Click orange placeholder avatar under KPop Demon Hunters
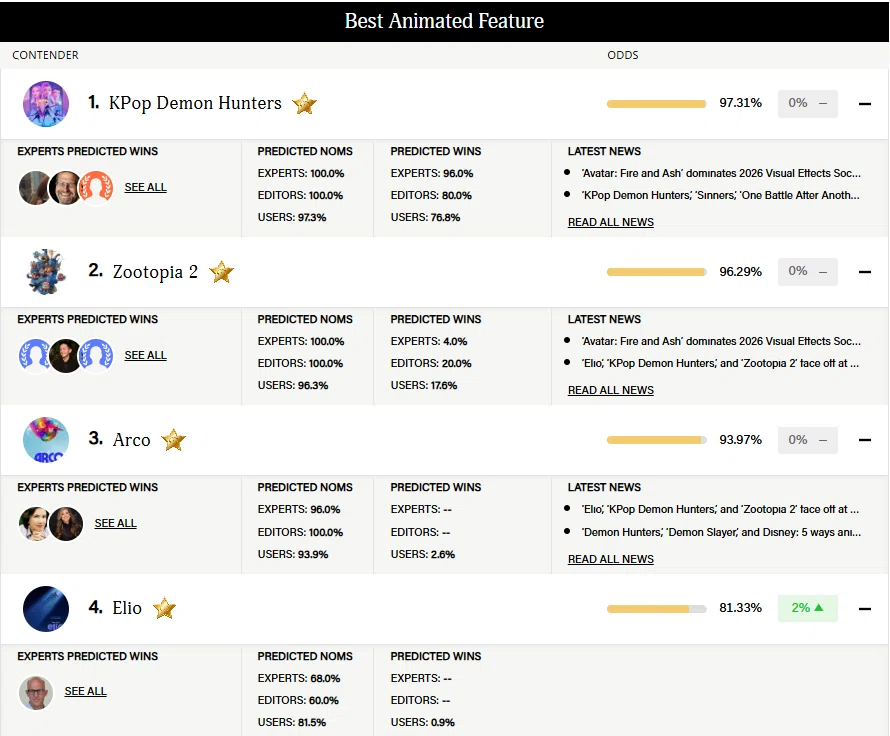The image size is (890, 736). (96, 188)
